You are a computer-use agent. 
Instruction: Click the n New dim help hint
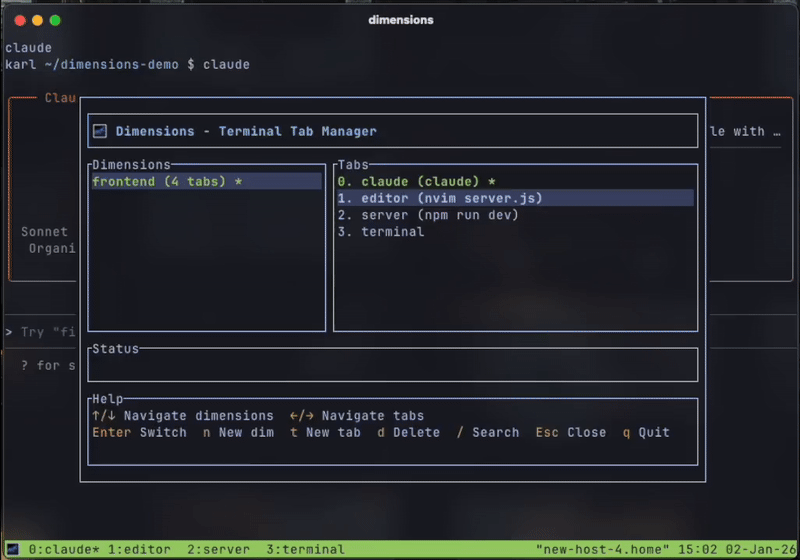[238, 432]
